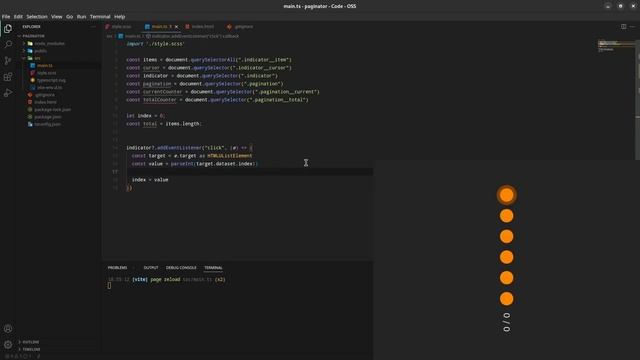Select the main.ts editor tab
The height and width of the screenshot is (360, 640).
pyautogui.click(x=161, y=27)
